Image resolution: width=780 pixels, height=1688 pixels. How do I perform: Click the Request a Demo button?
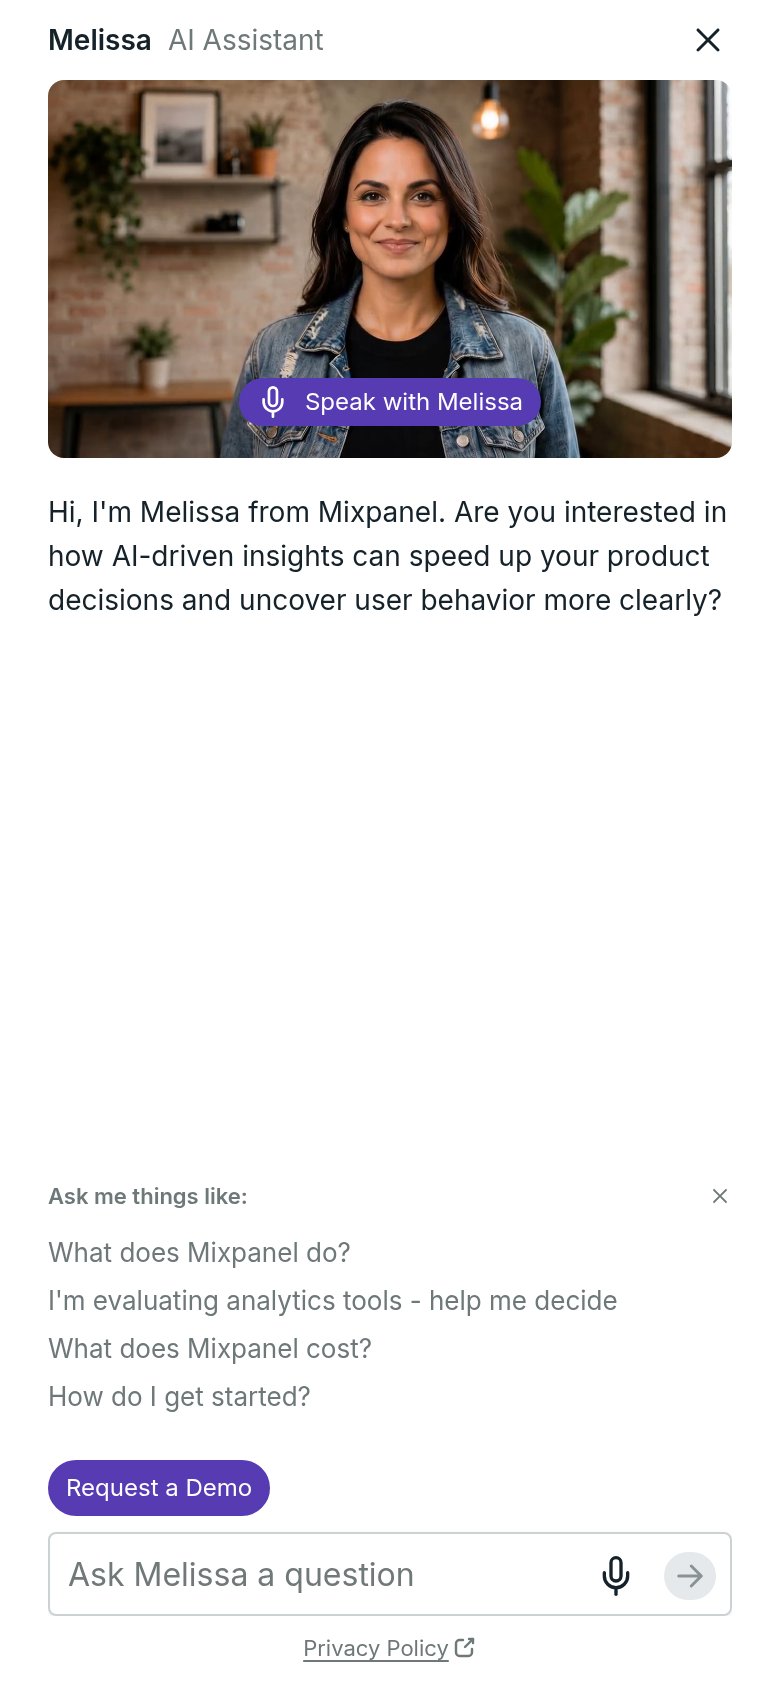[159, 1488]
